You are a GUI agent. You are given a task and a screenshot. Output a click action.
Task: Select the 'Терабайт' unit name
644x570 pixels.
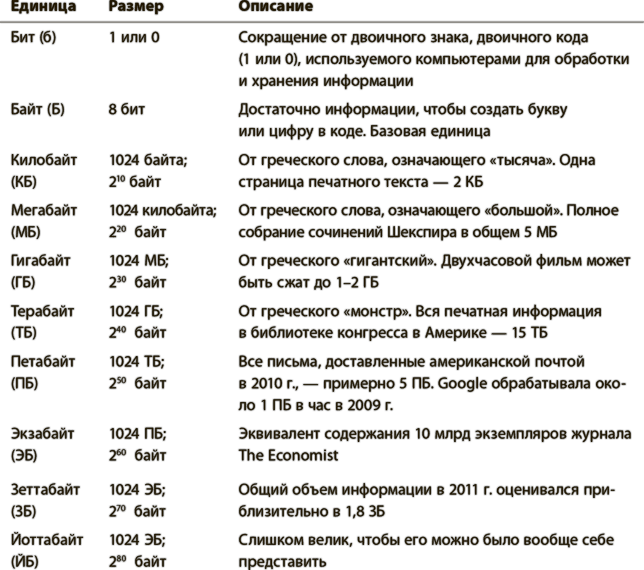click(42, 311)
